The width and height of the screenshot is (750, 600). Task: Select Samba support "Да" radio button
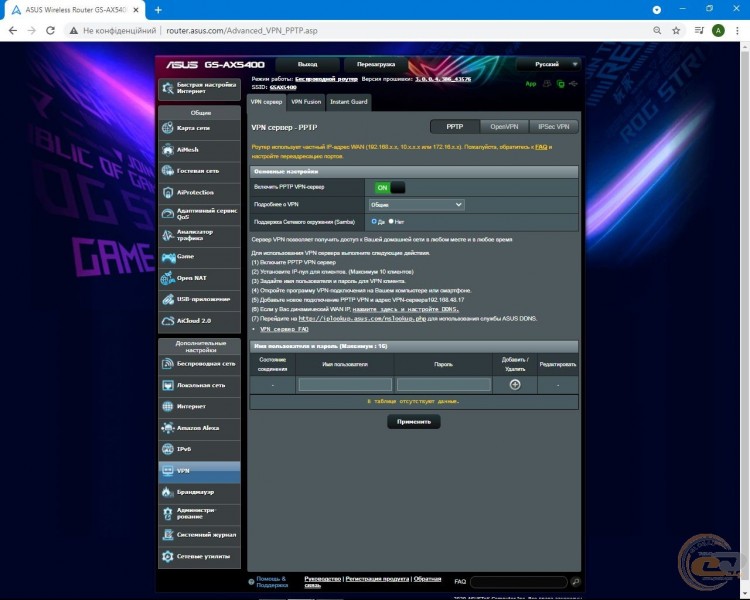tap(374, 222)
